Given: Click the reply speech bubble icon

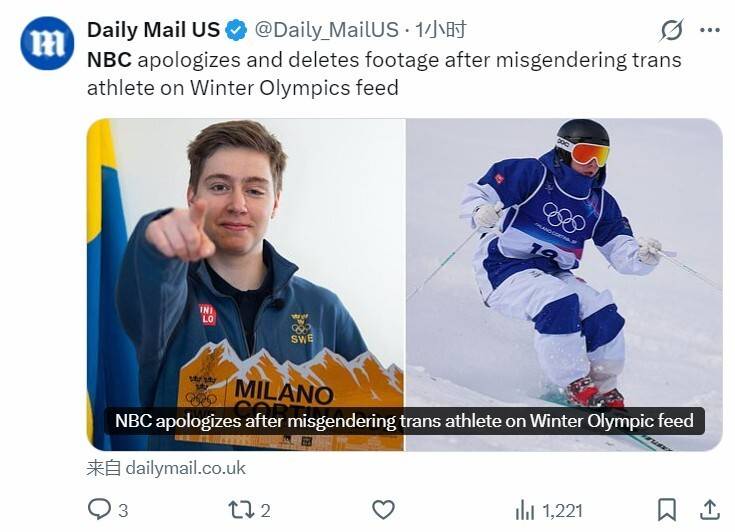Looking at the screenshot, I should point(99,510).
